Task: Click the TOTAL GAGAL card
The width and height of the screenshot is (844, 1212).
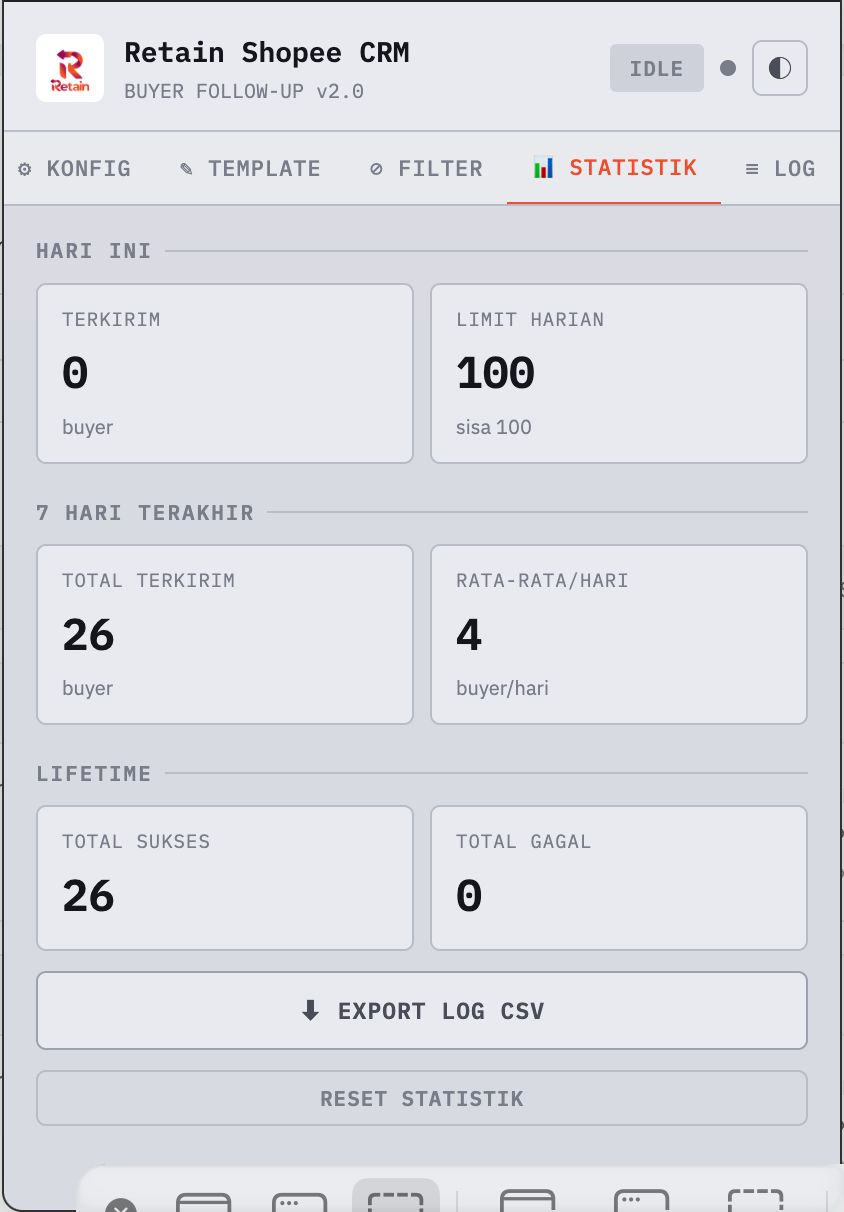Action: tap(618, 878)
